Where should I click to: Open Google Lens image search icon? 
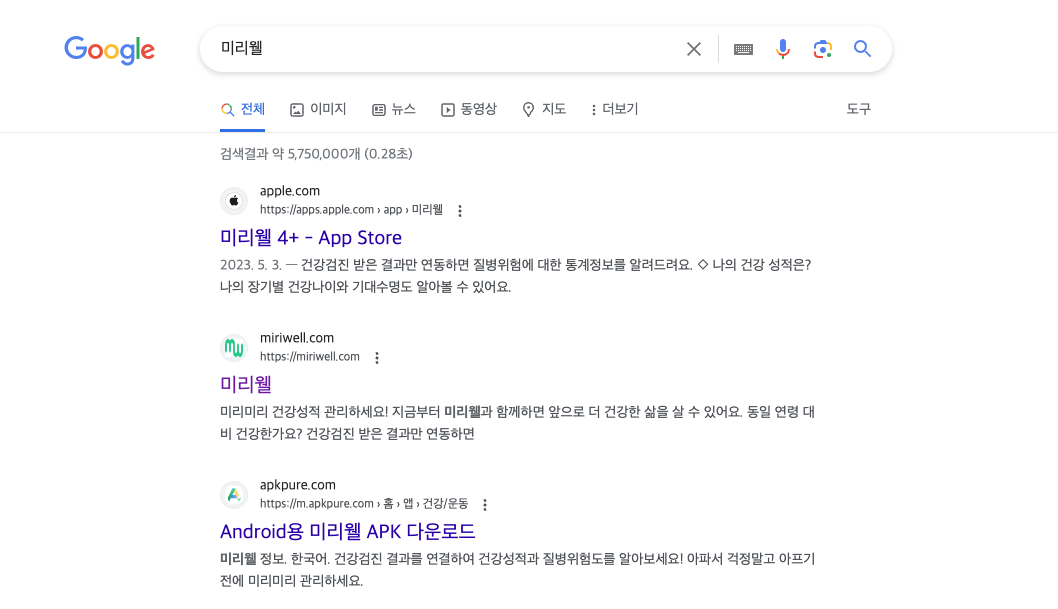pyautogui.click(x=823, y=49)
